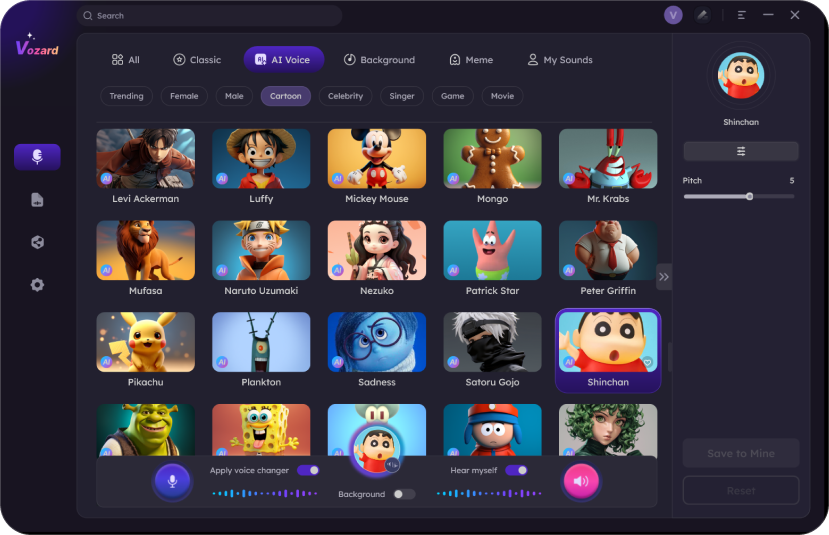This screenshot has width=829, height=535.
Task: Open the My Sounds tab
Action: [560, 60]
